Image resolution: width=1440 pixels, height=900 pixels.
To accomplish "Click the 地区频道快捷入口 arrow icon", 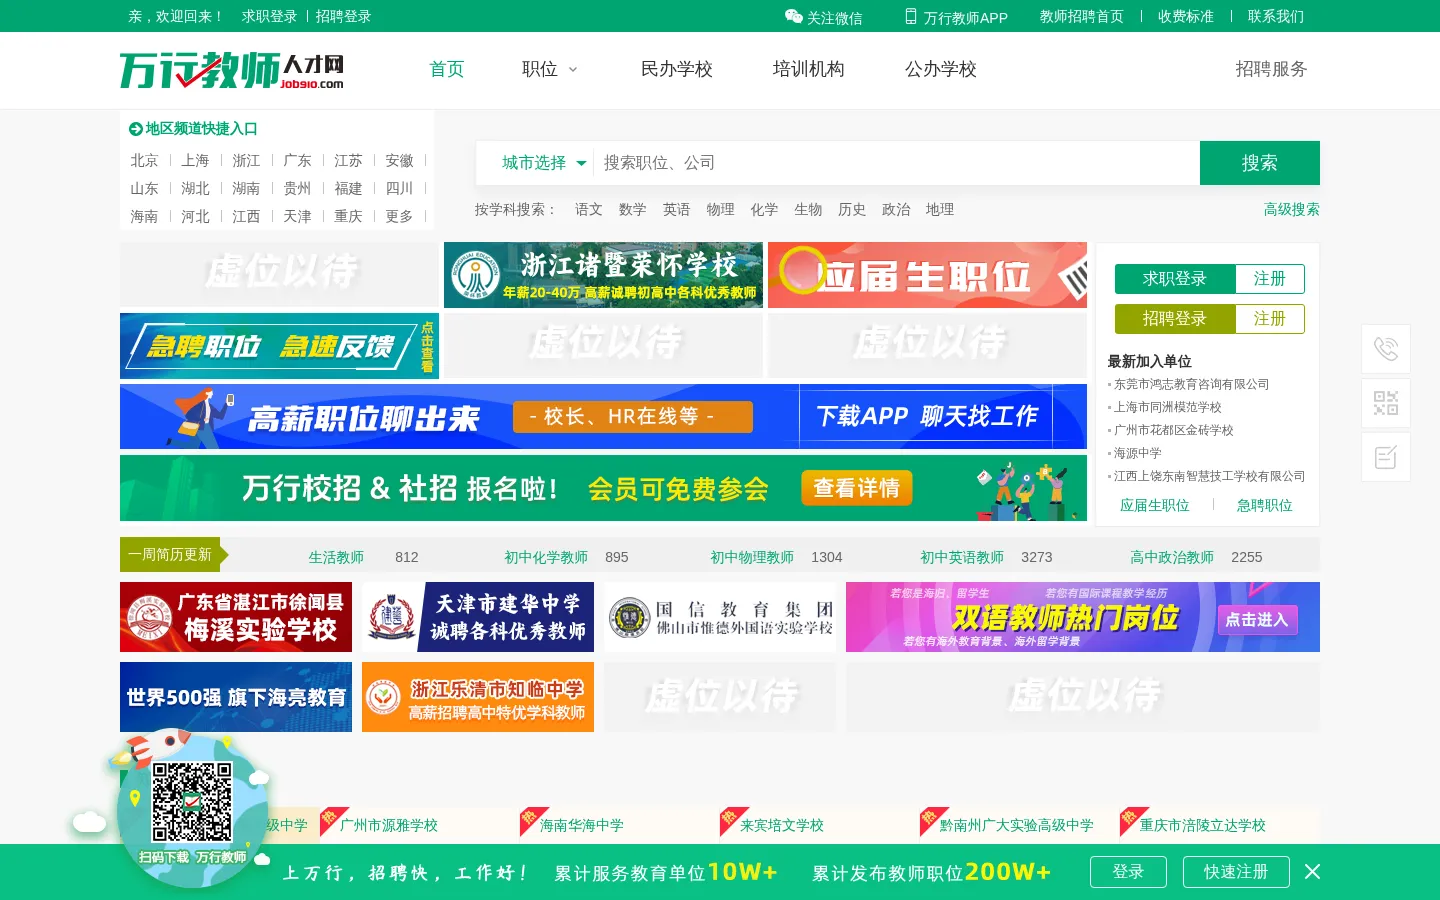I will [x=136, y=129].
